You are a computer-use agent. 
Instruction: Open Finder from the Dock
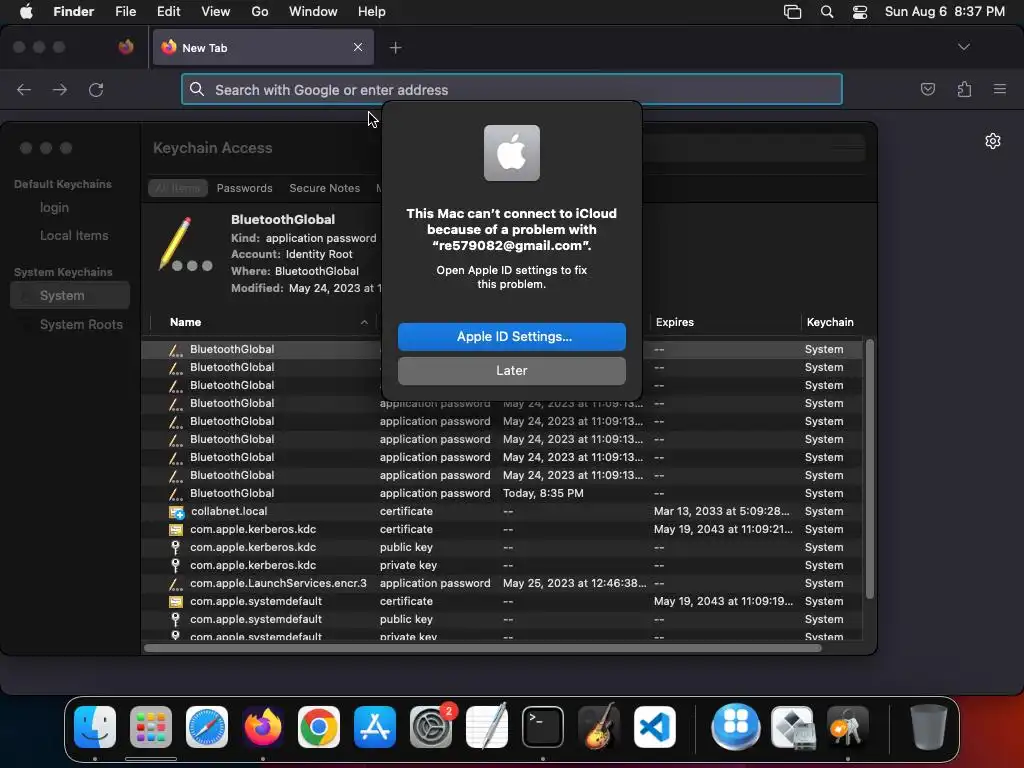click(95, 727)
